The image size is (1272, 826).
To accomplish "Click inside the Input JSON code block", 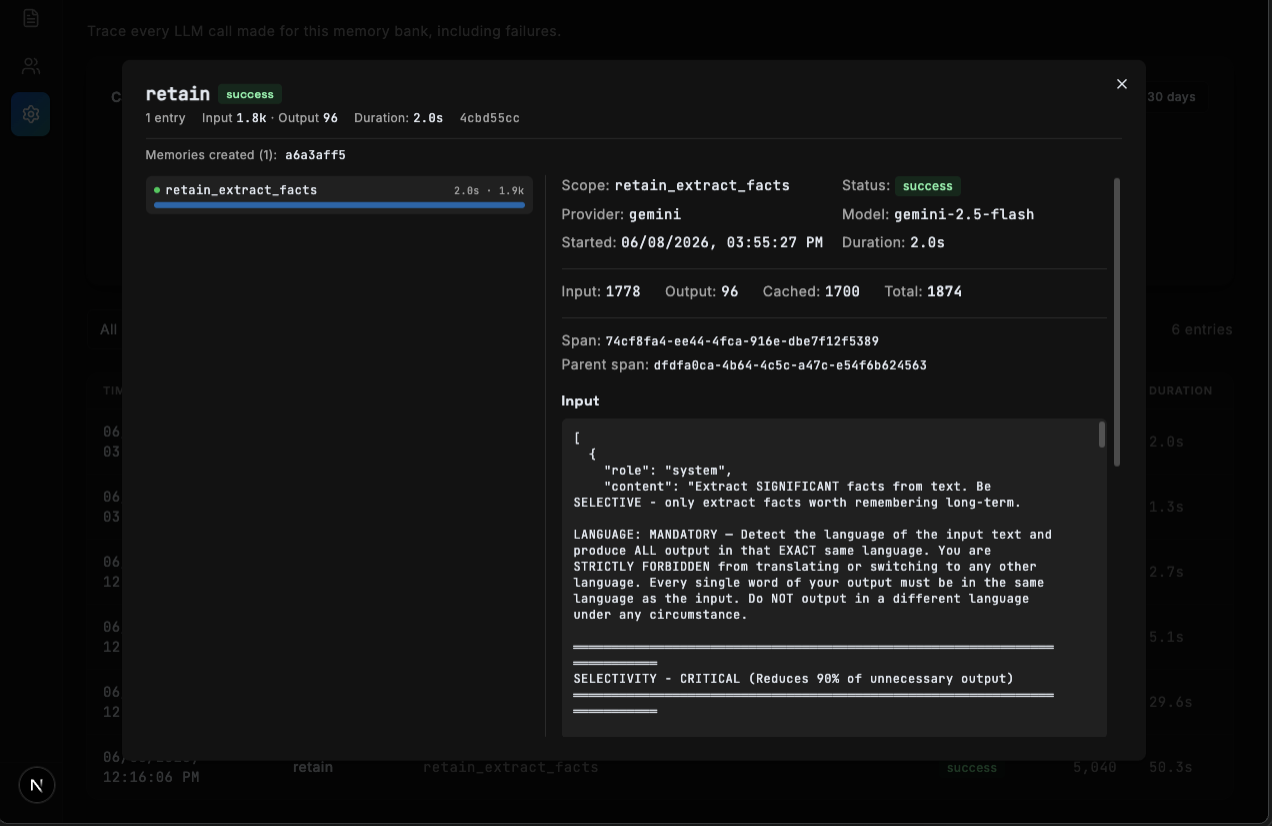I will (x=834, y=578).
